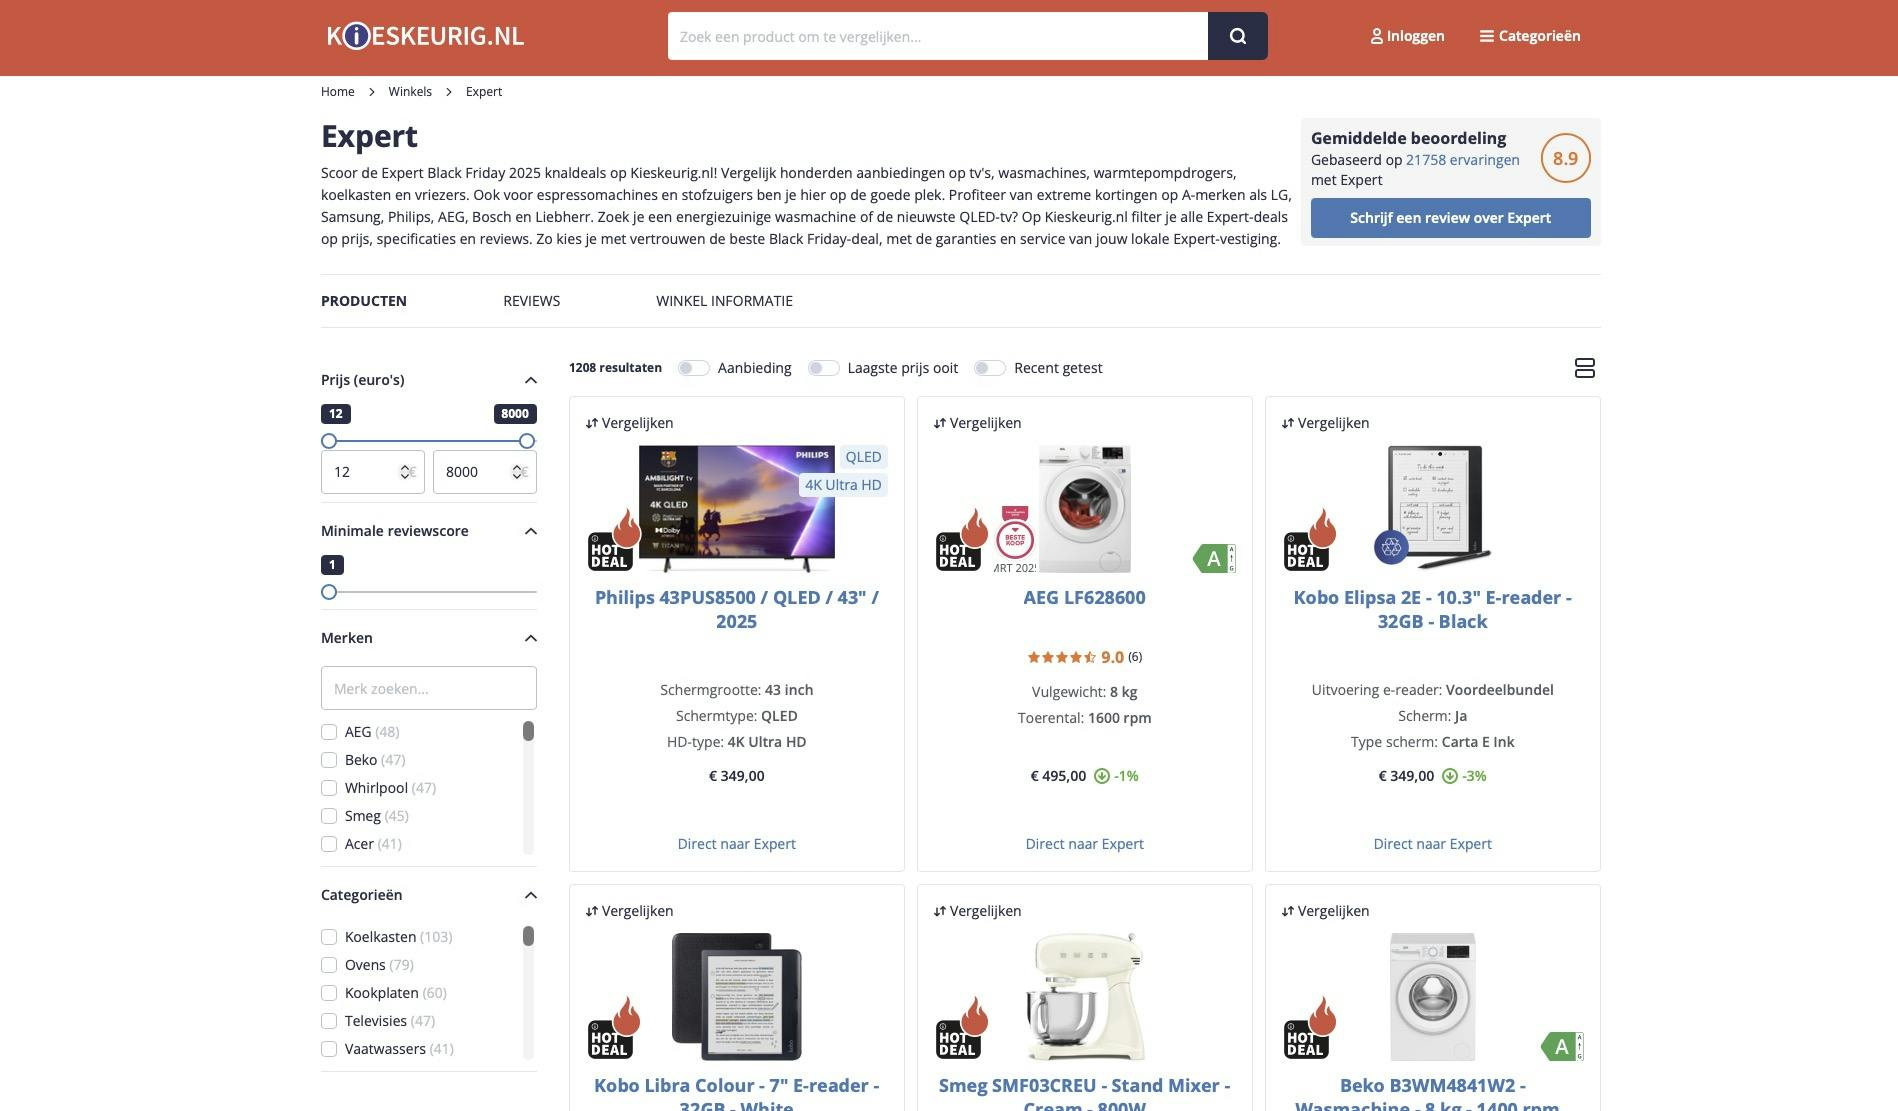1898x1111 pixels.
Task: Click price drop icon on Kobo Elipsa 2E
Action: pos(1450,776)
